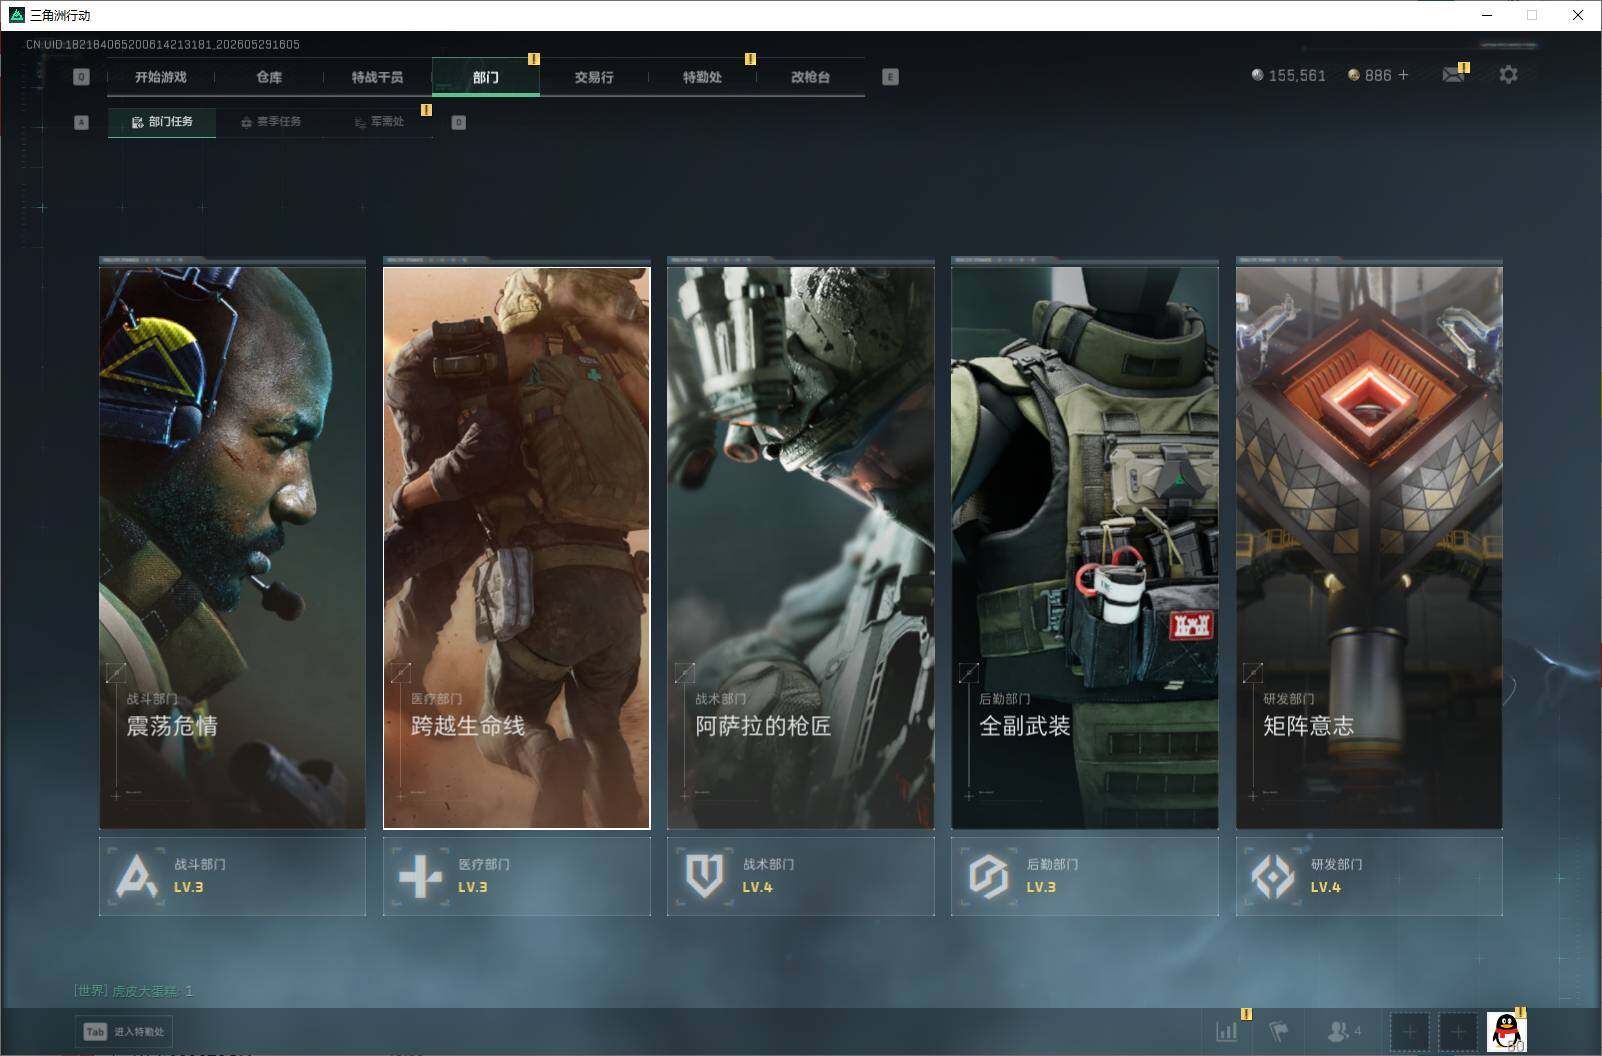Click the crossed flags icon
The width and height of the screenshot is (1602, 1056).
click(1279, 1031)
